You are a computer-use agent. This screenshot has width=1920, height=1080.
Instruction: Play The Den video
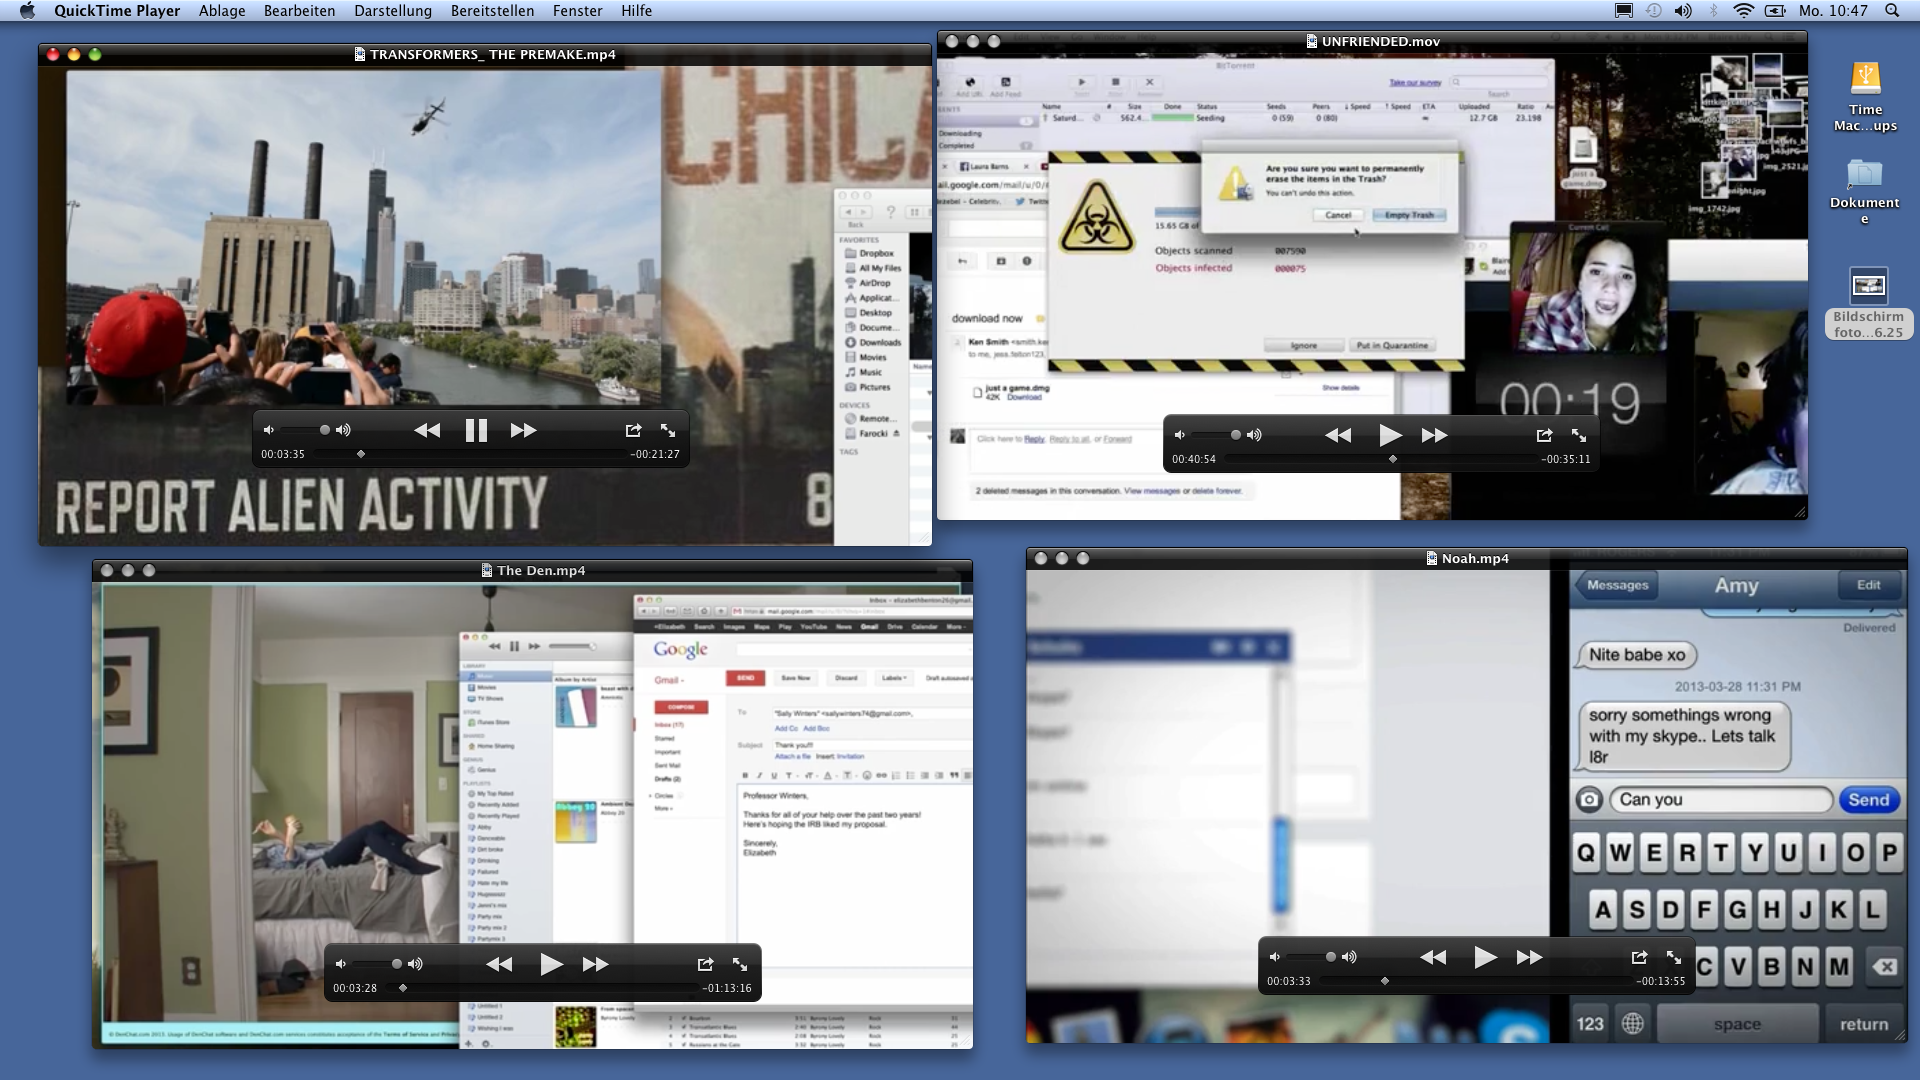click(x=550, y=964)
